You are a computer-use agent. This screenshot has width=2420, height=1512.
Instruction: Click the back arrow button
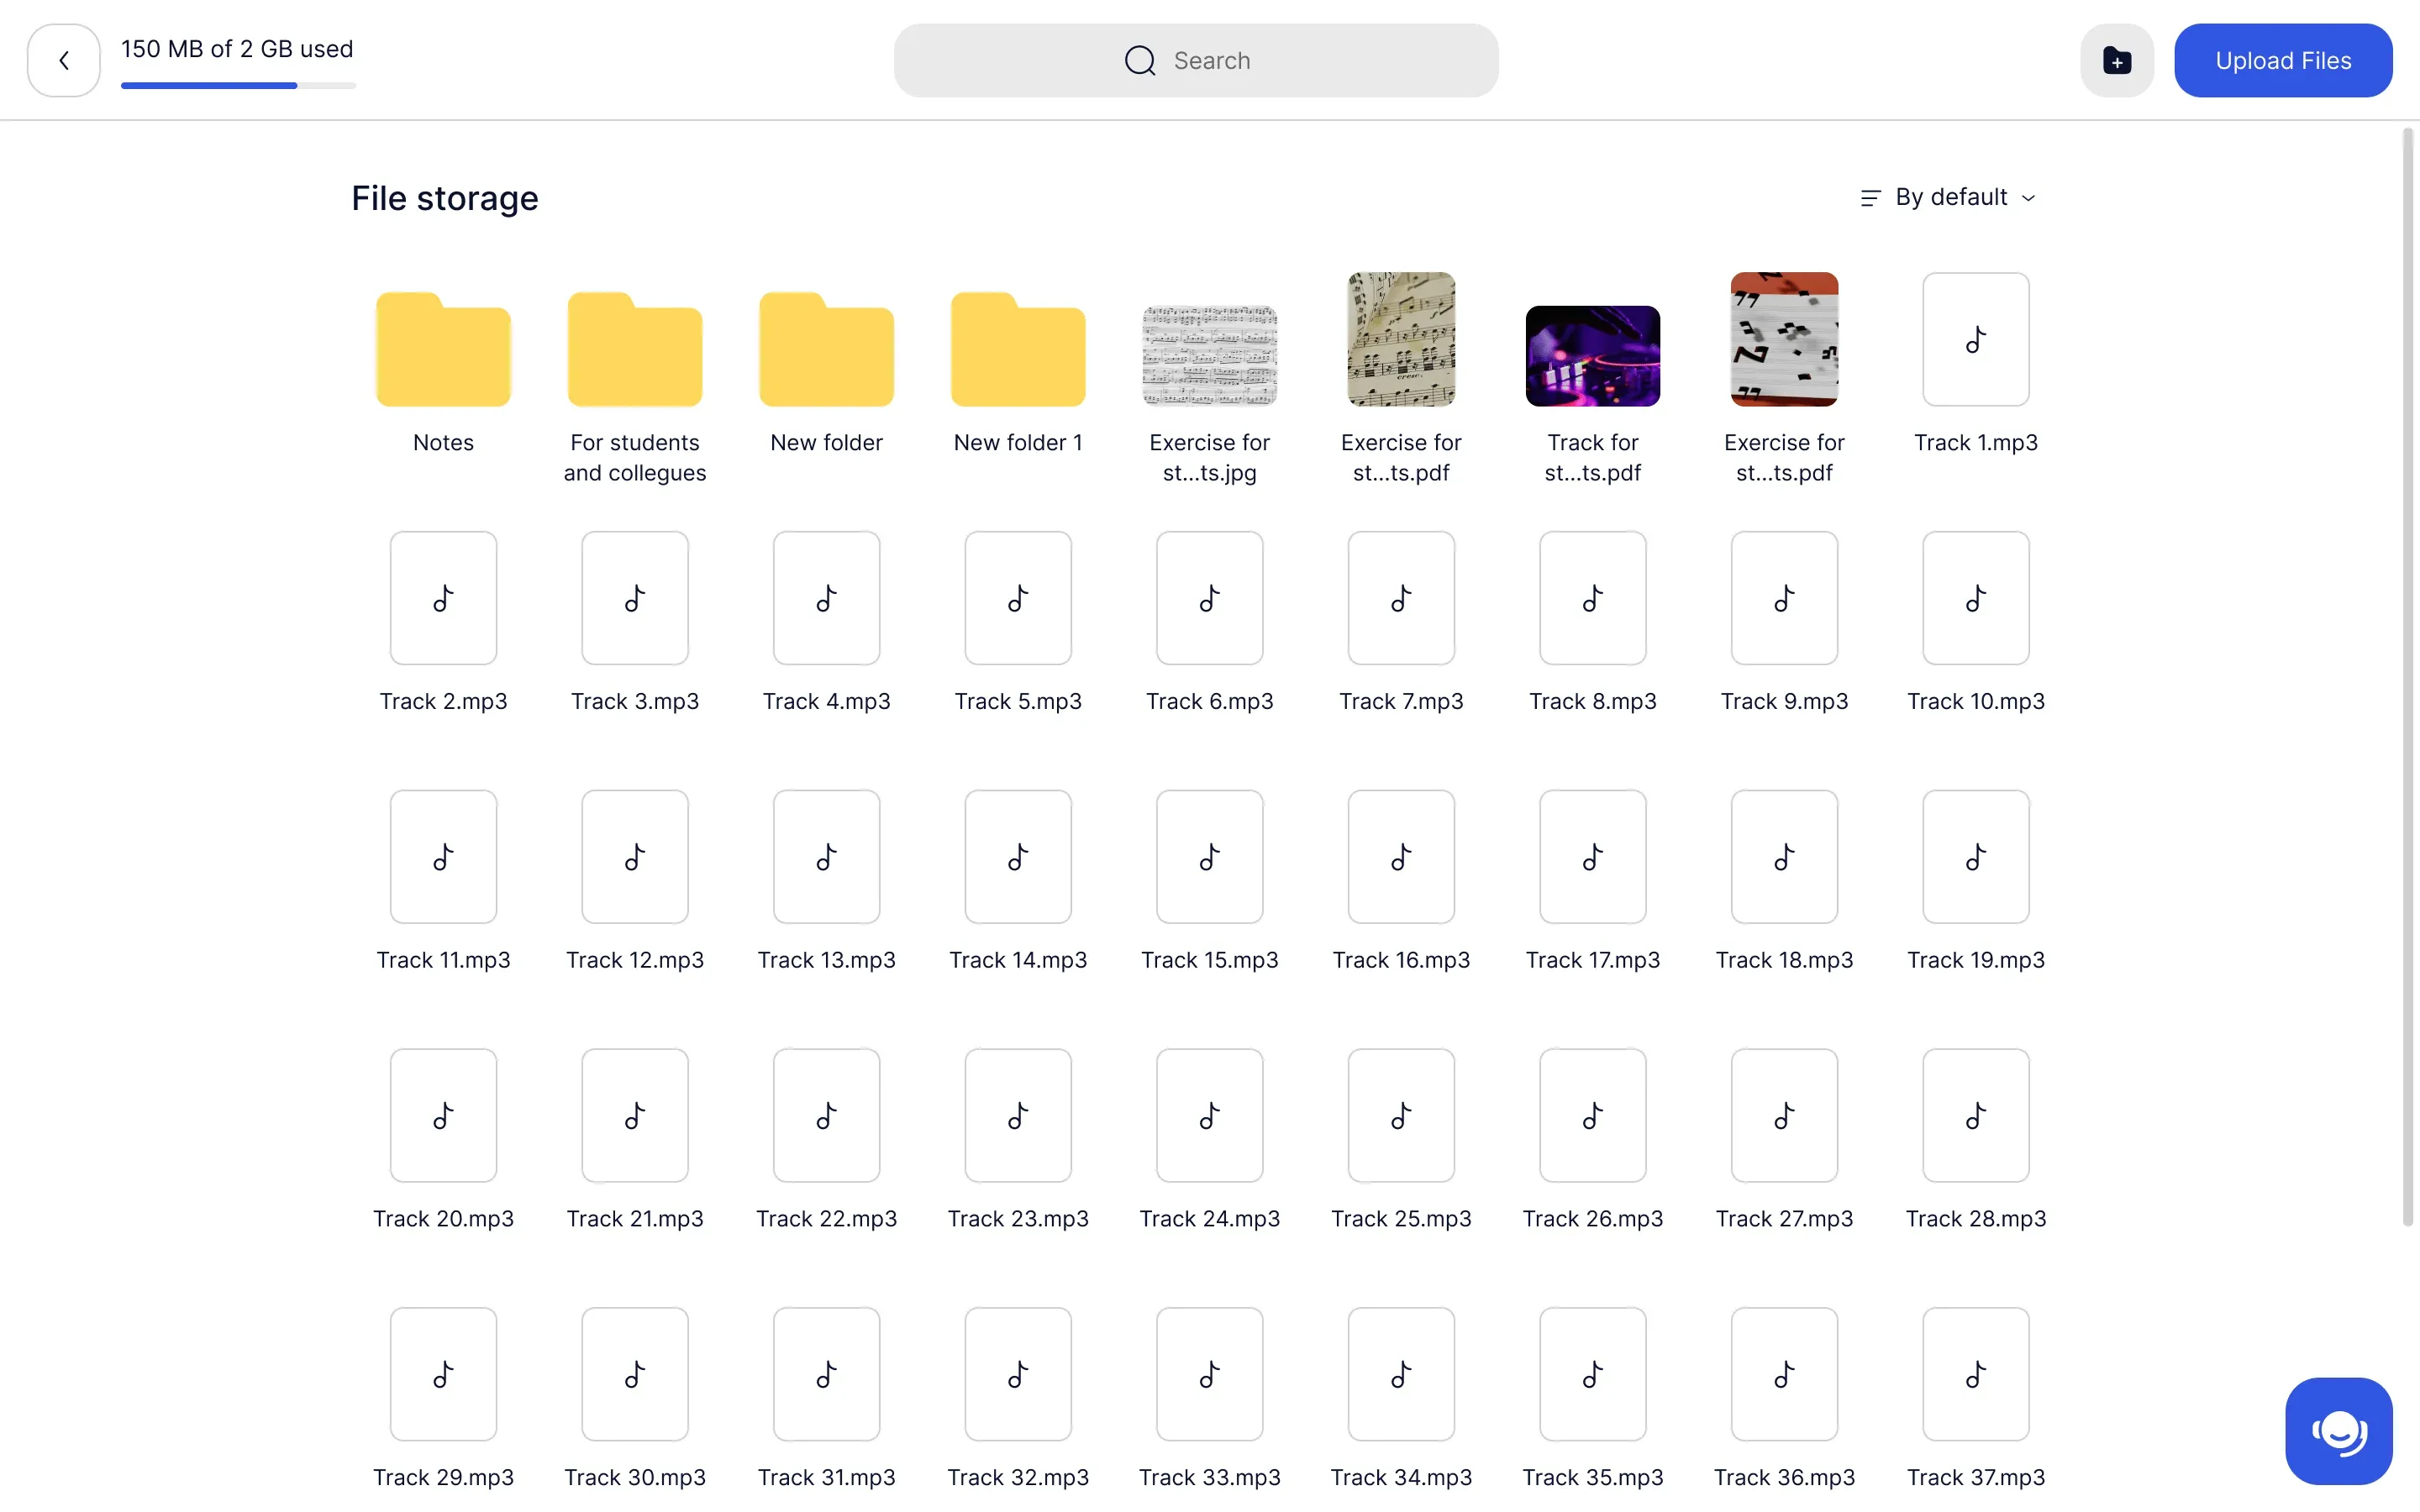[64, 61]
